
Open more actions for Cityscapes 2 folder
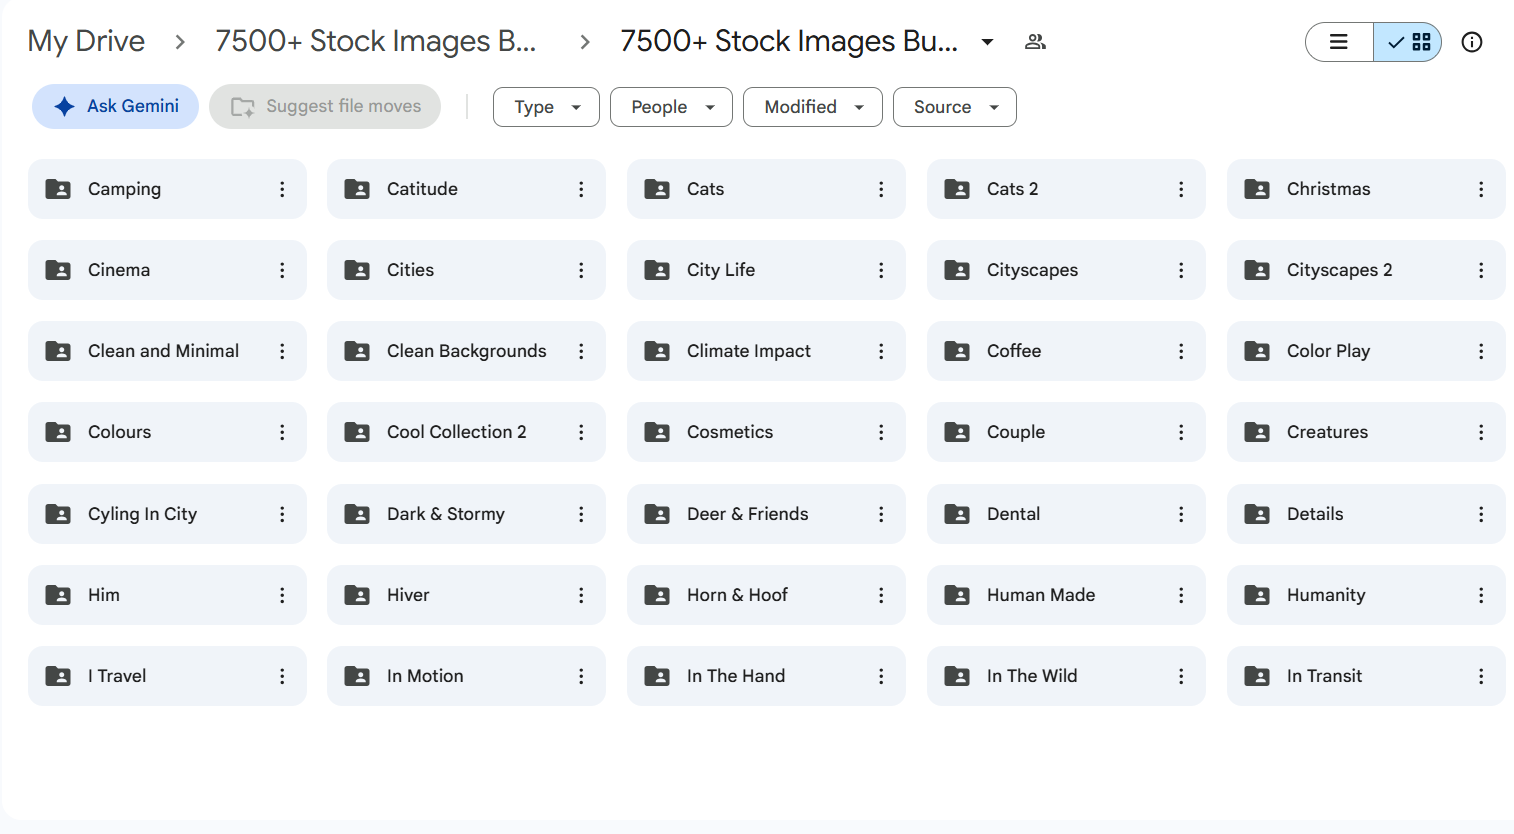coord(1481,270)
